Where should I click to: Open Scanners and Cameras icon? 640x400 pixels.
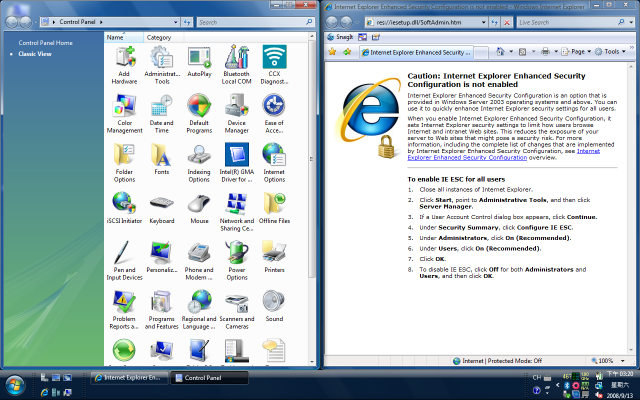pyautogui.click(x=237, y=310)
